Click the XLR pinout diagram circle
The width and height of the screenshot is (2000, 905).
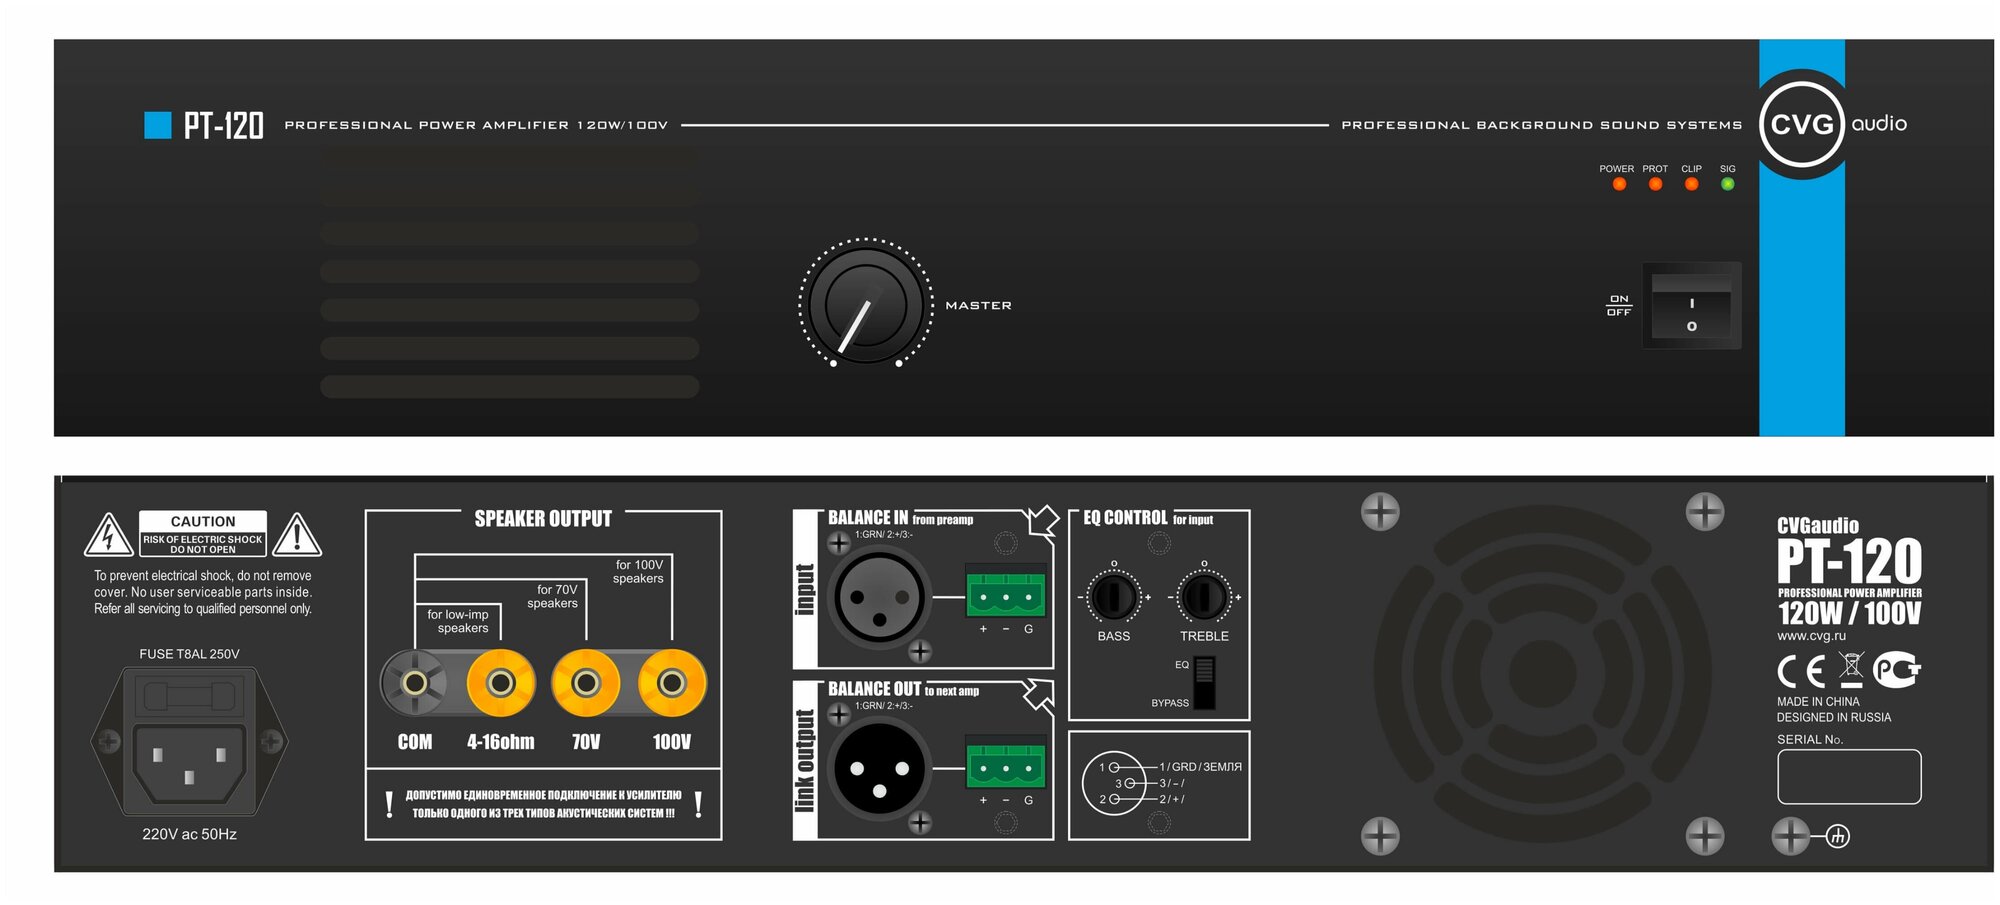click(x=1113, y=783)
